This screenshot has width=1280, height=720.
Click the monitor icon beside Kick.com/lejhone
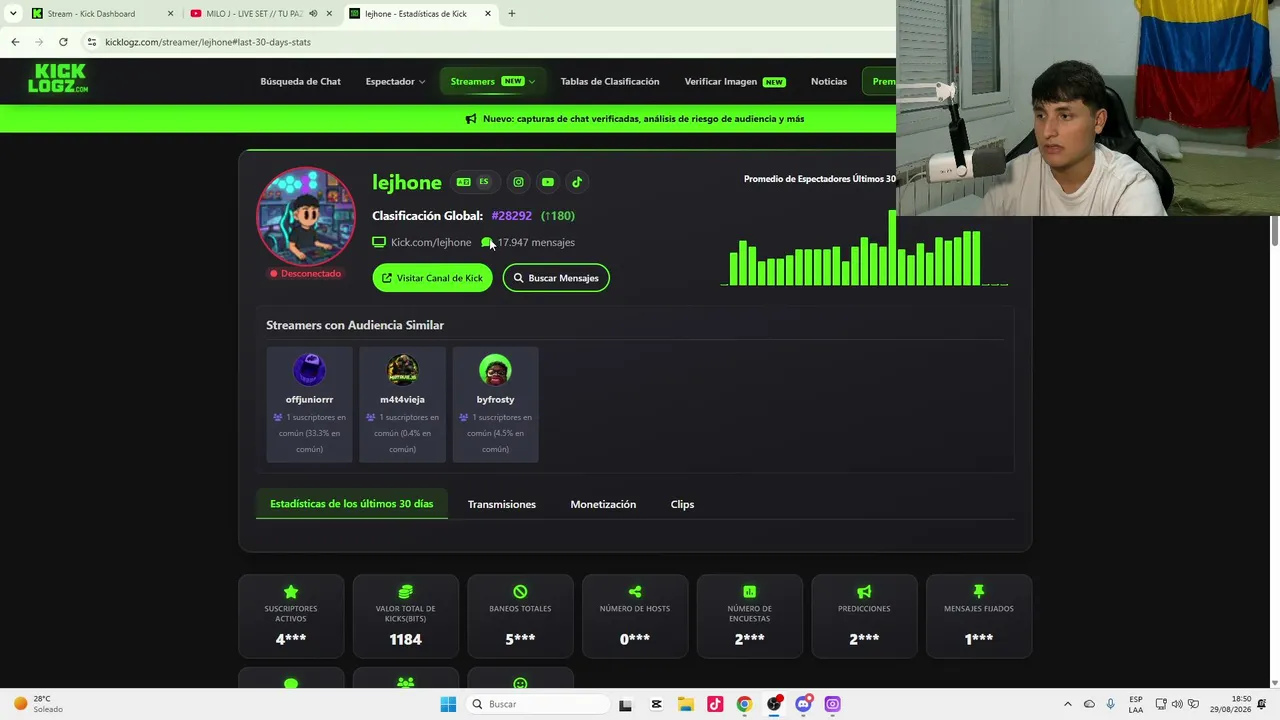pos(379,242)
